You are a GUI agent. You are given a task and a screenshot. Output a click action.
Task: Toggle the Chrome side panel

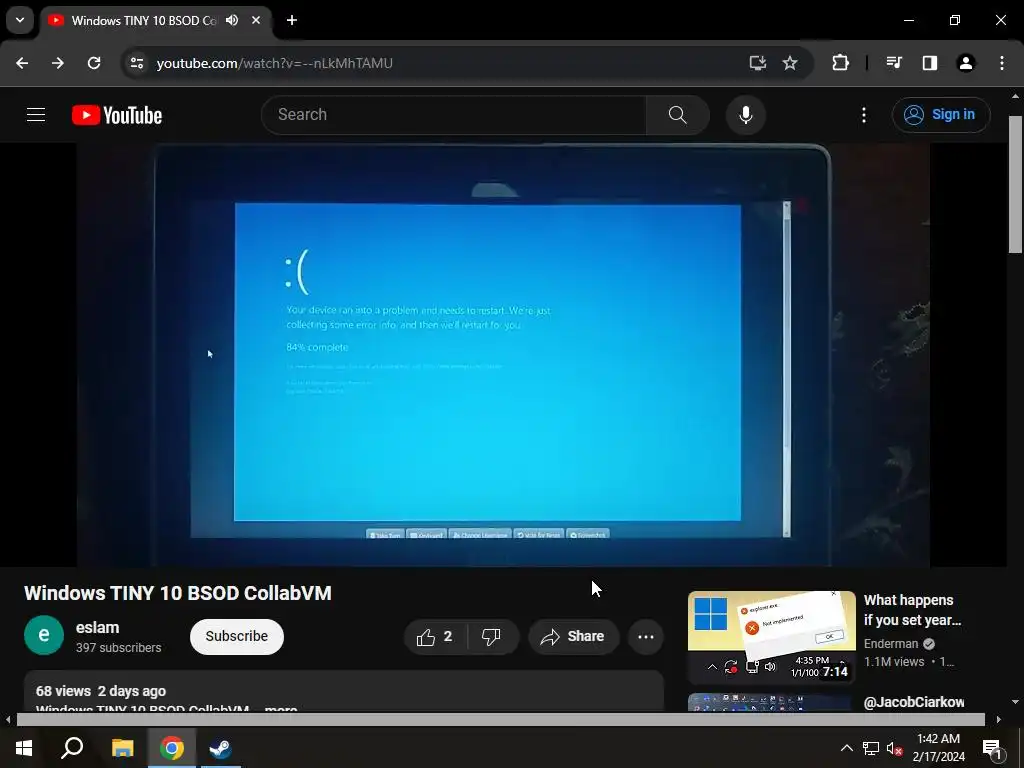(x=930, y=63)
